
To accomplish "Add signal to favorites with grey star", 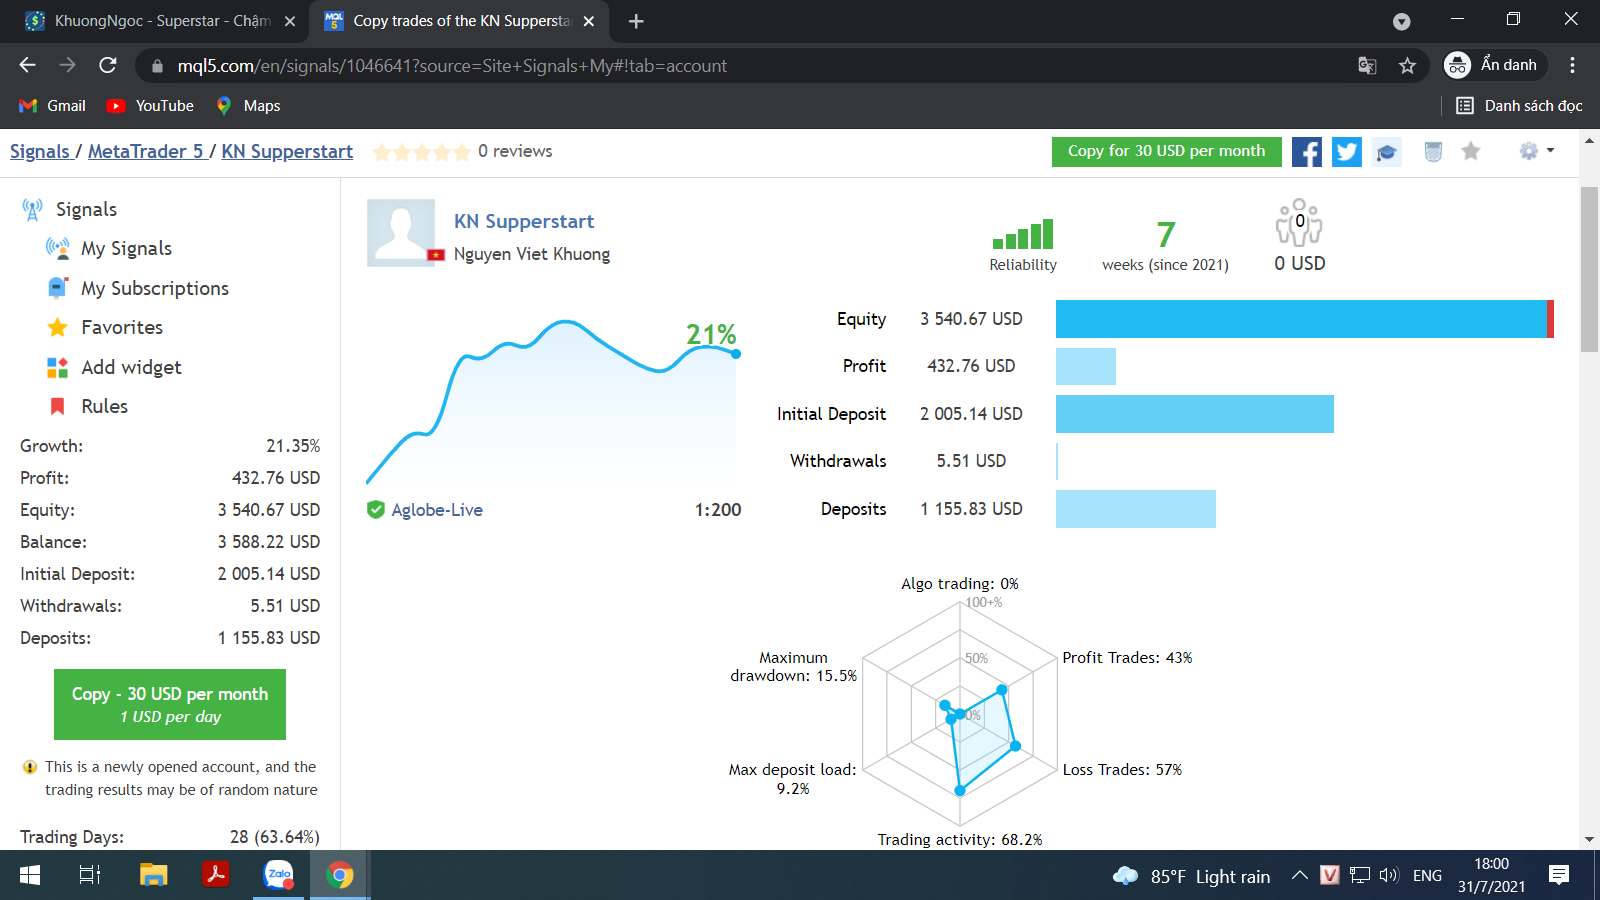I will 1470,151.
